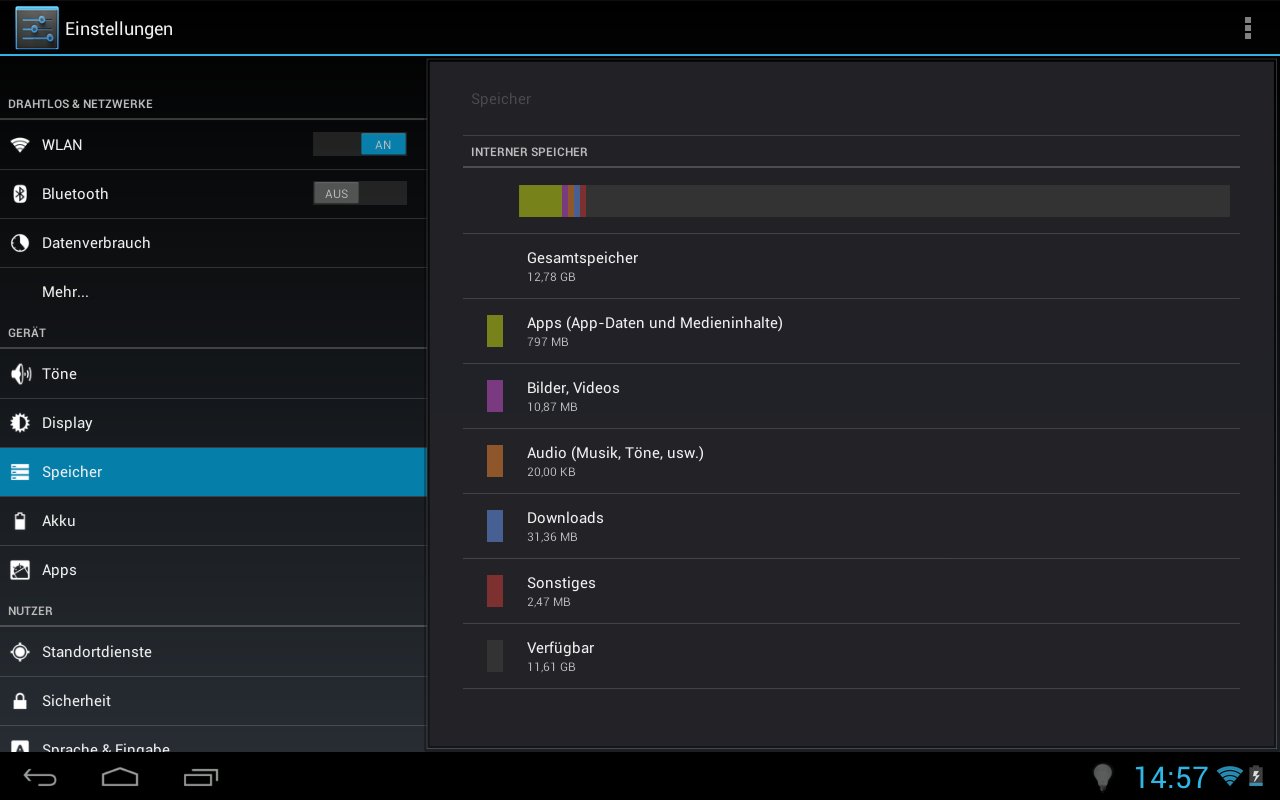Screen dimensions: 1280x800
Task: Click the GERÄT section header
Action: 27,333
